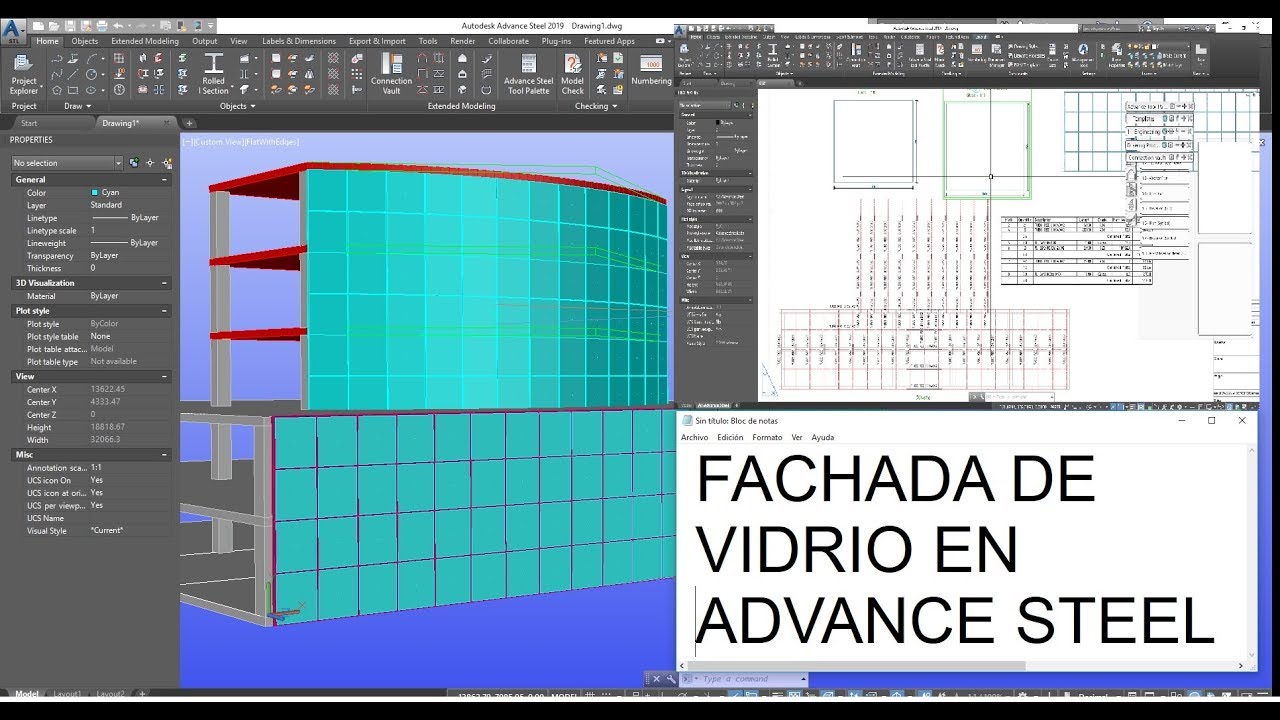Collapse the Plot style section
The width and height of the screenshot is (1280, 720).
(165, 311)
